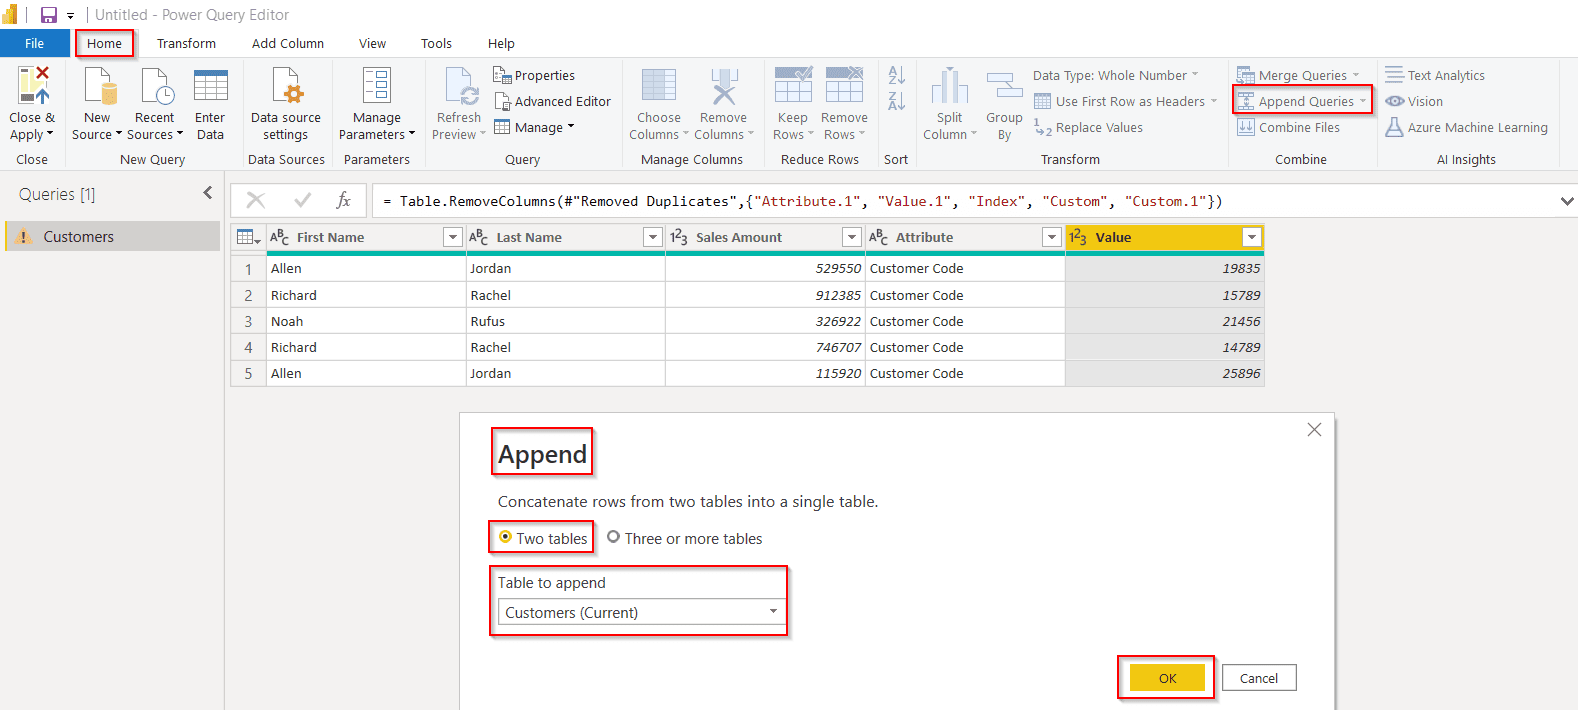Switch to the Tools tab

pyautogui.click(x=436, y=43)
